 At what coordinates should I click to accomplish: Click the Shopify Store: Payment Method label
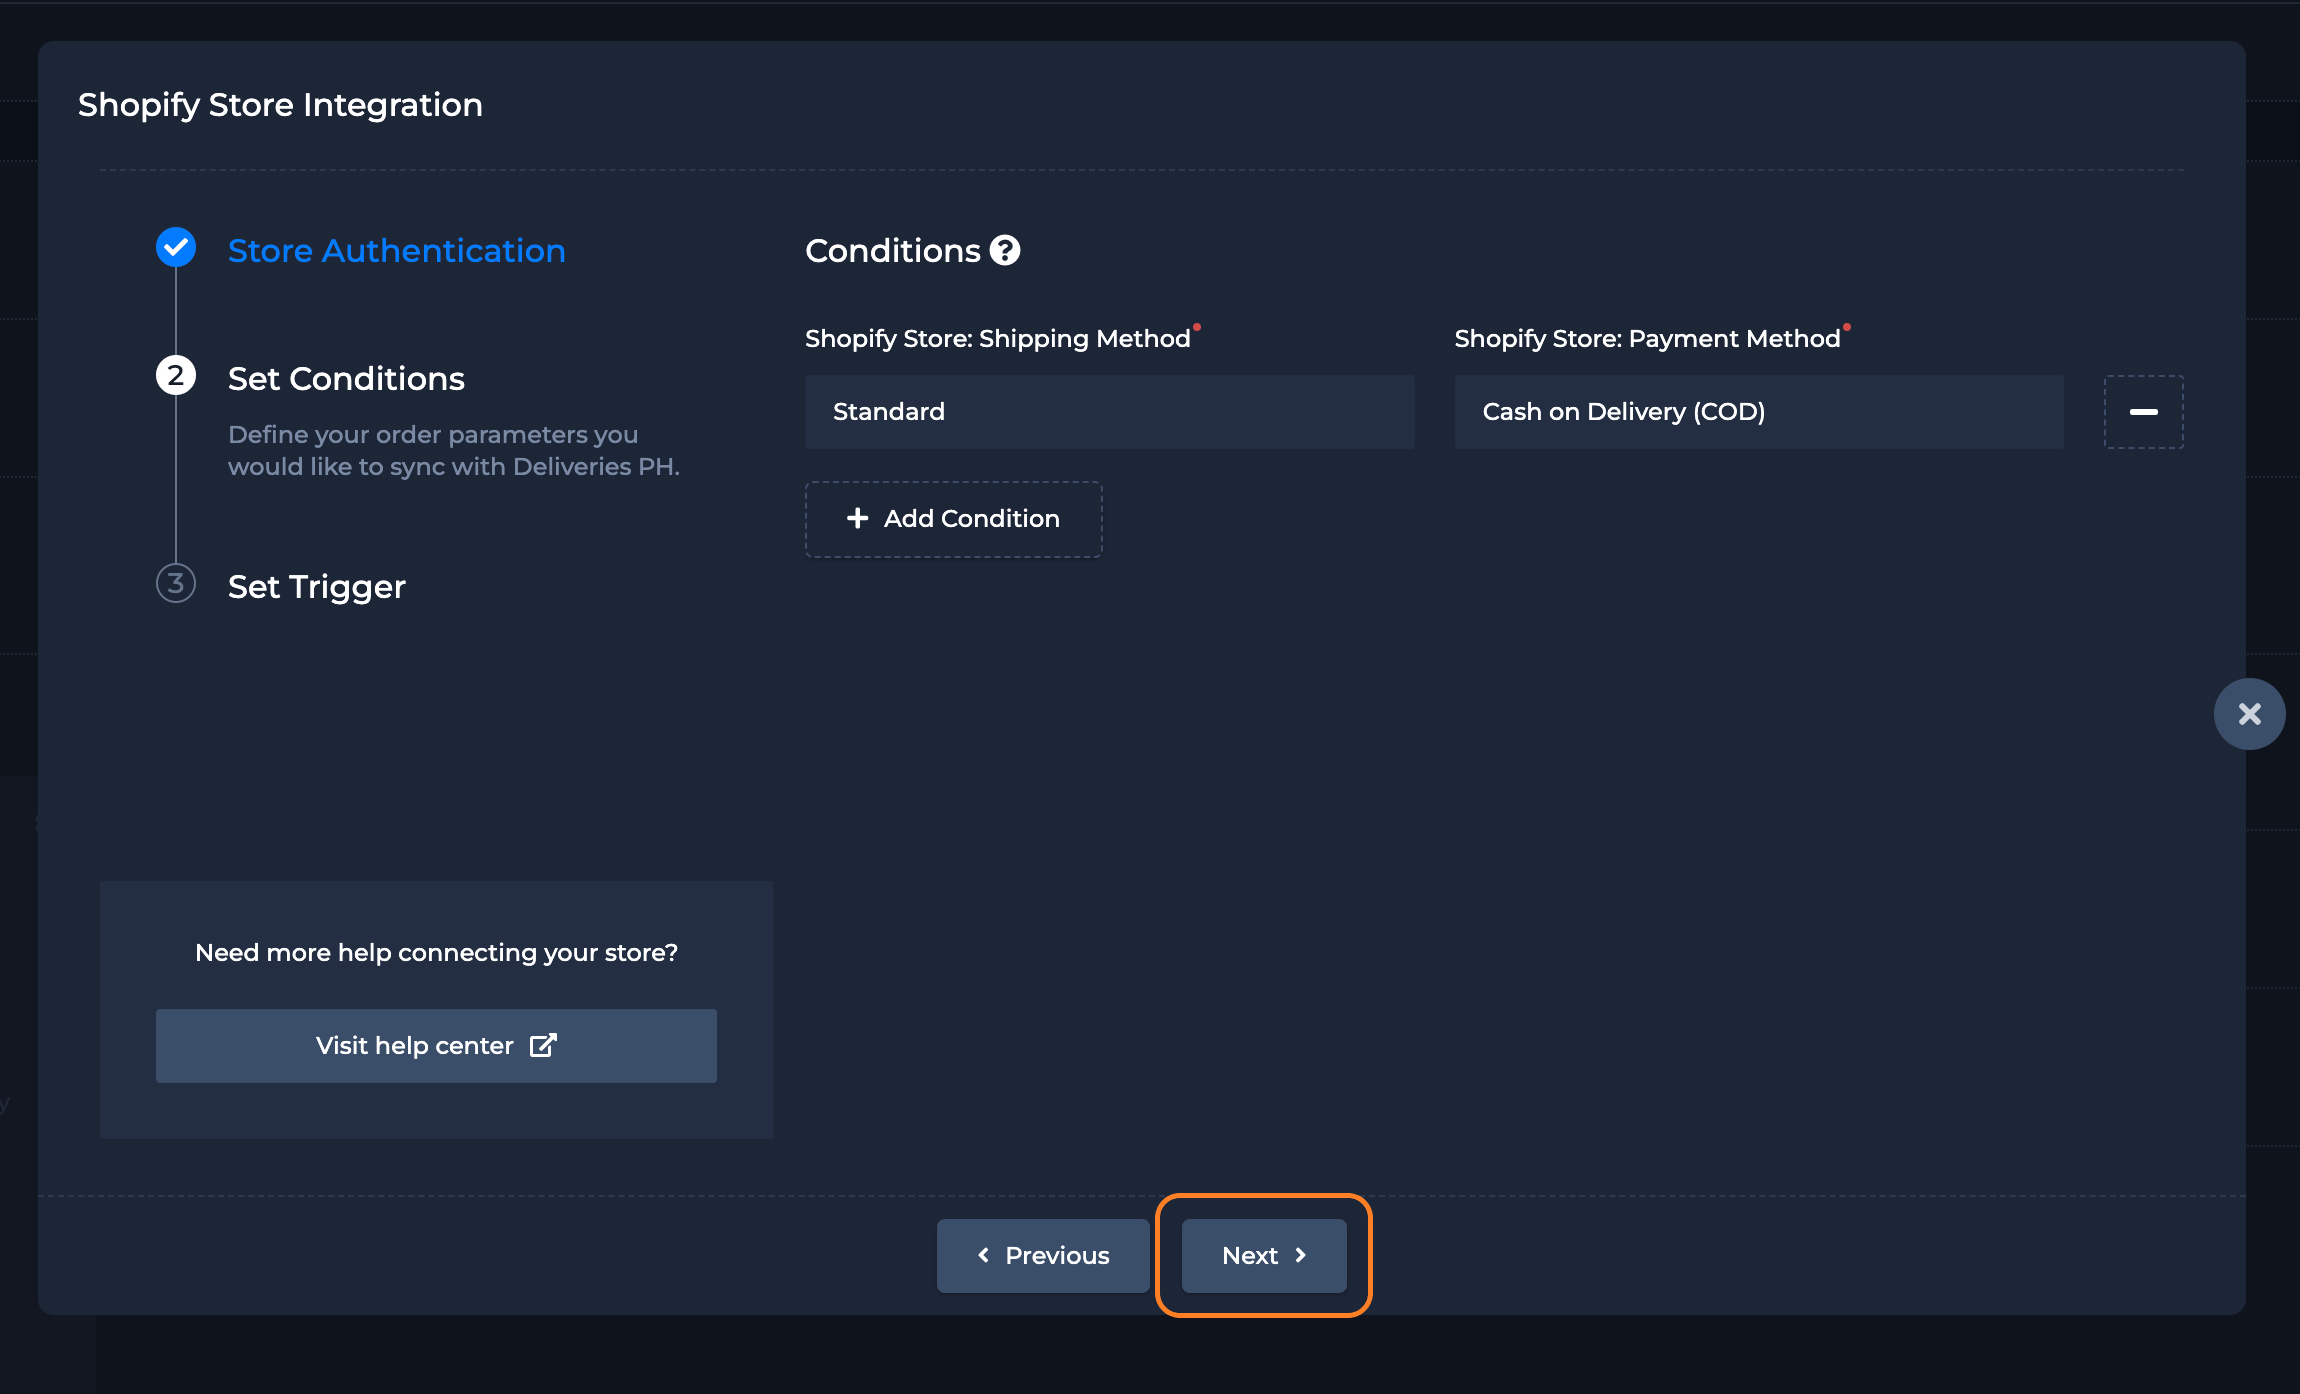(1648, 339)
